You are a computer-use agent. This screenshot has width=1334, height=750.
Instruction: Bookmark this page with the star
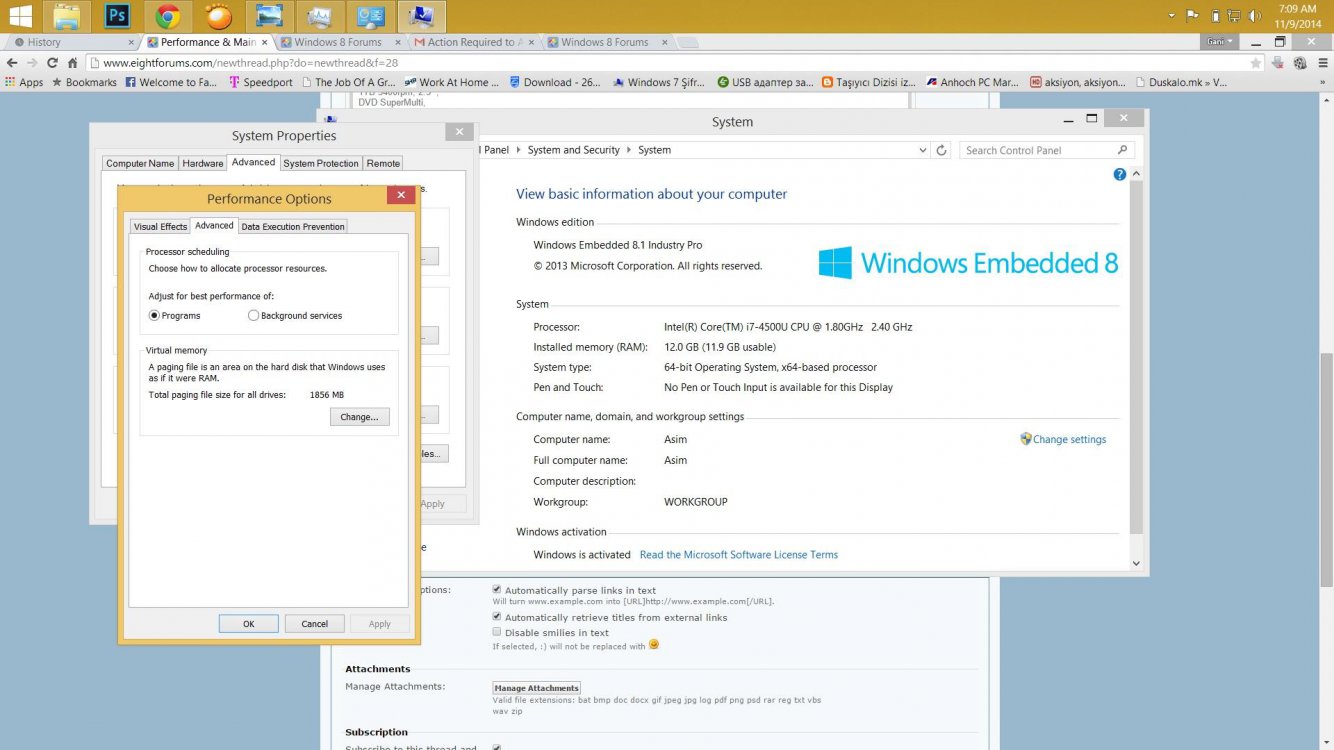click(x=1256, y=62)
